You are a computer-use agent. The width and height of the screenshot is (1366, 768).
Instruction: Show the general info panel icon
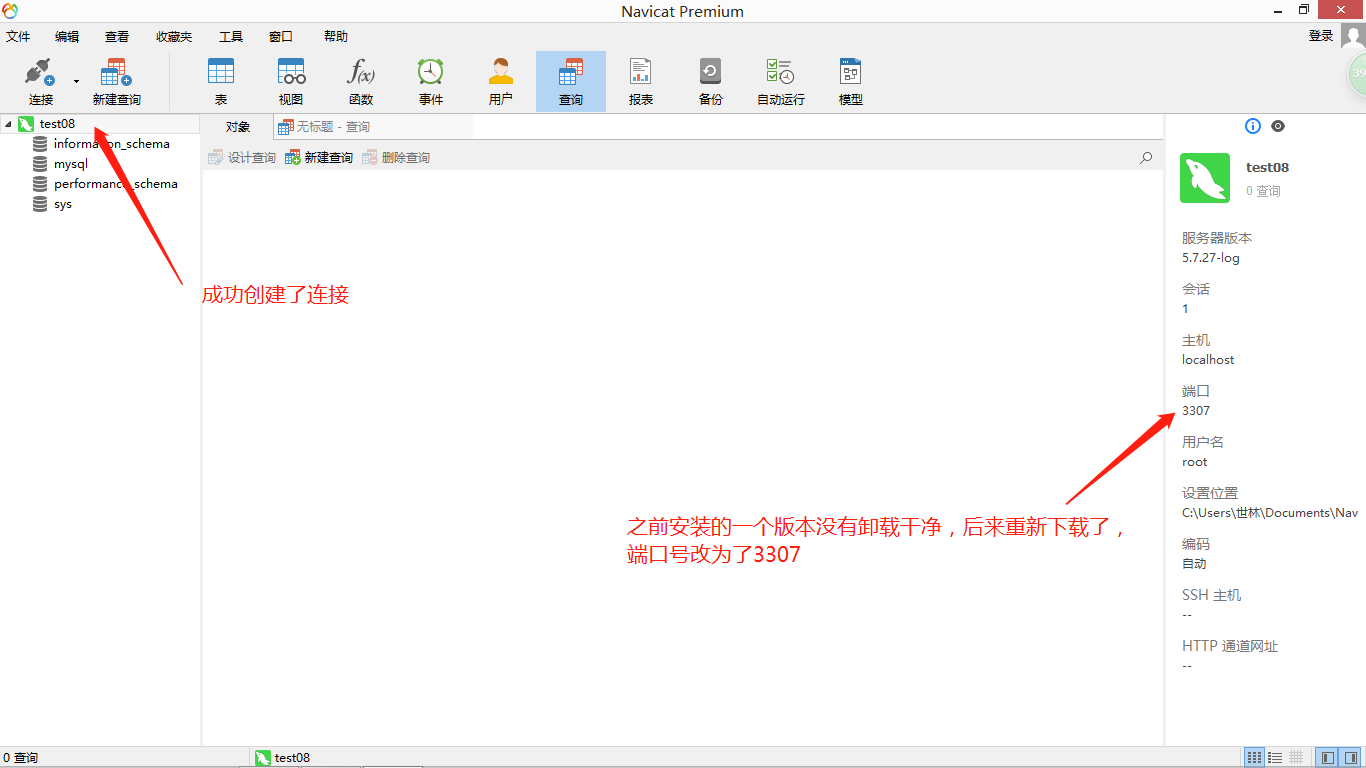(1253, 126)
